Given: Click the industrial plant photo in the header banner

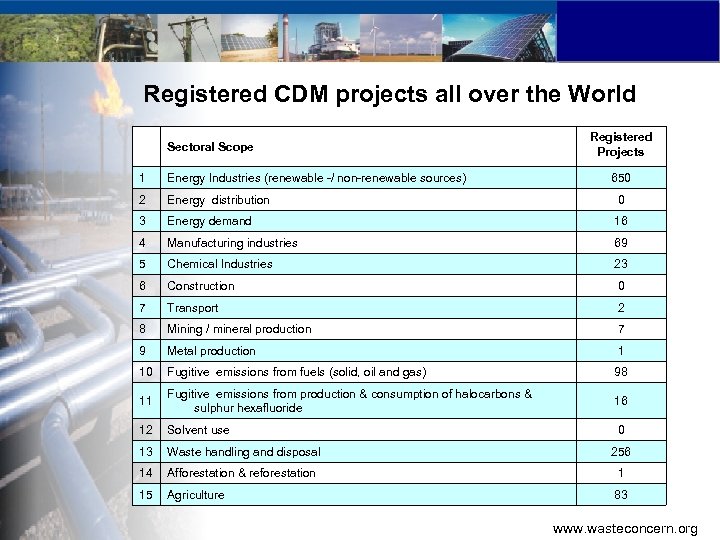Looking at the screenshot, I should 319,38.
